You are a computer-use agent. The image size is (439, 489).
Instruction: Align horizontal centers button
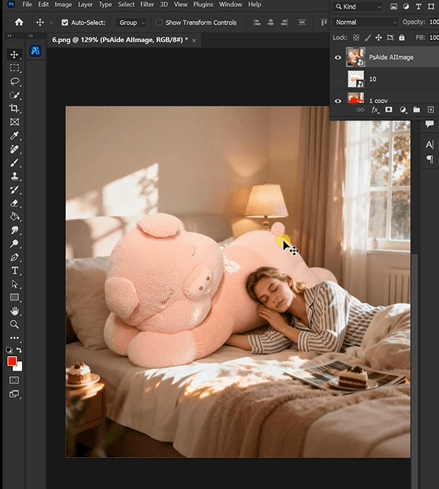pyautogui.click(x=271, y=22)
